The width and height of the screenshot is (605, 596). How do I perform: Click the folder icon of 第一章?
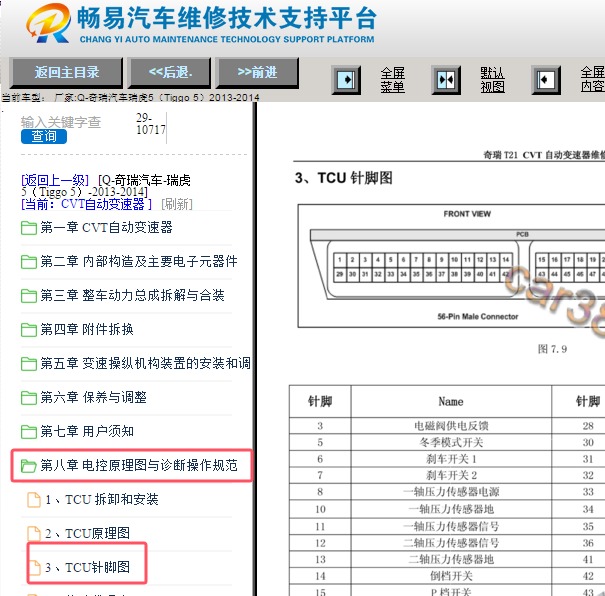pyautogui.click(x=29, y=228)
